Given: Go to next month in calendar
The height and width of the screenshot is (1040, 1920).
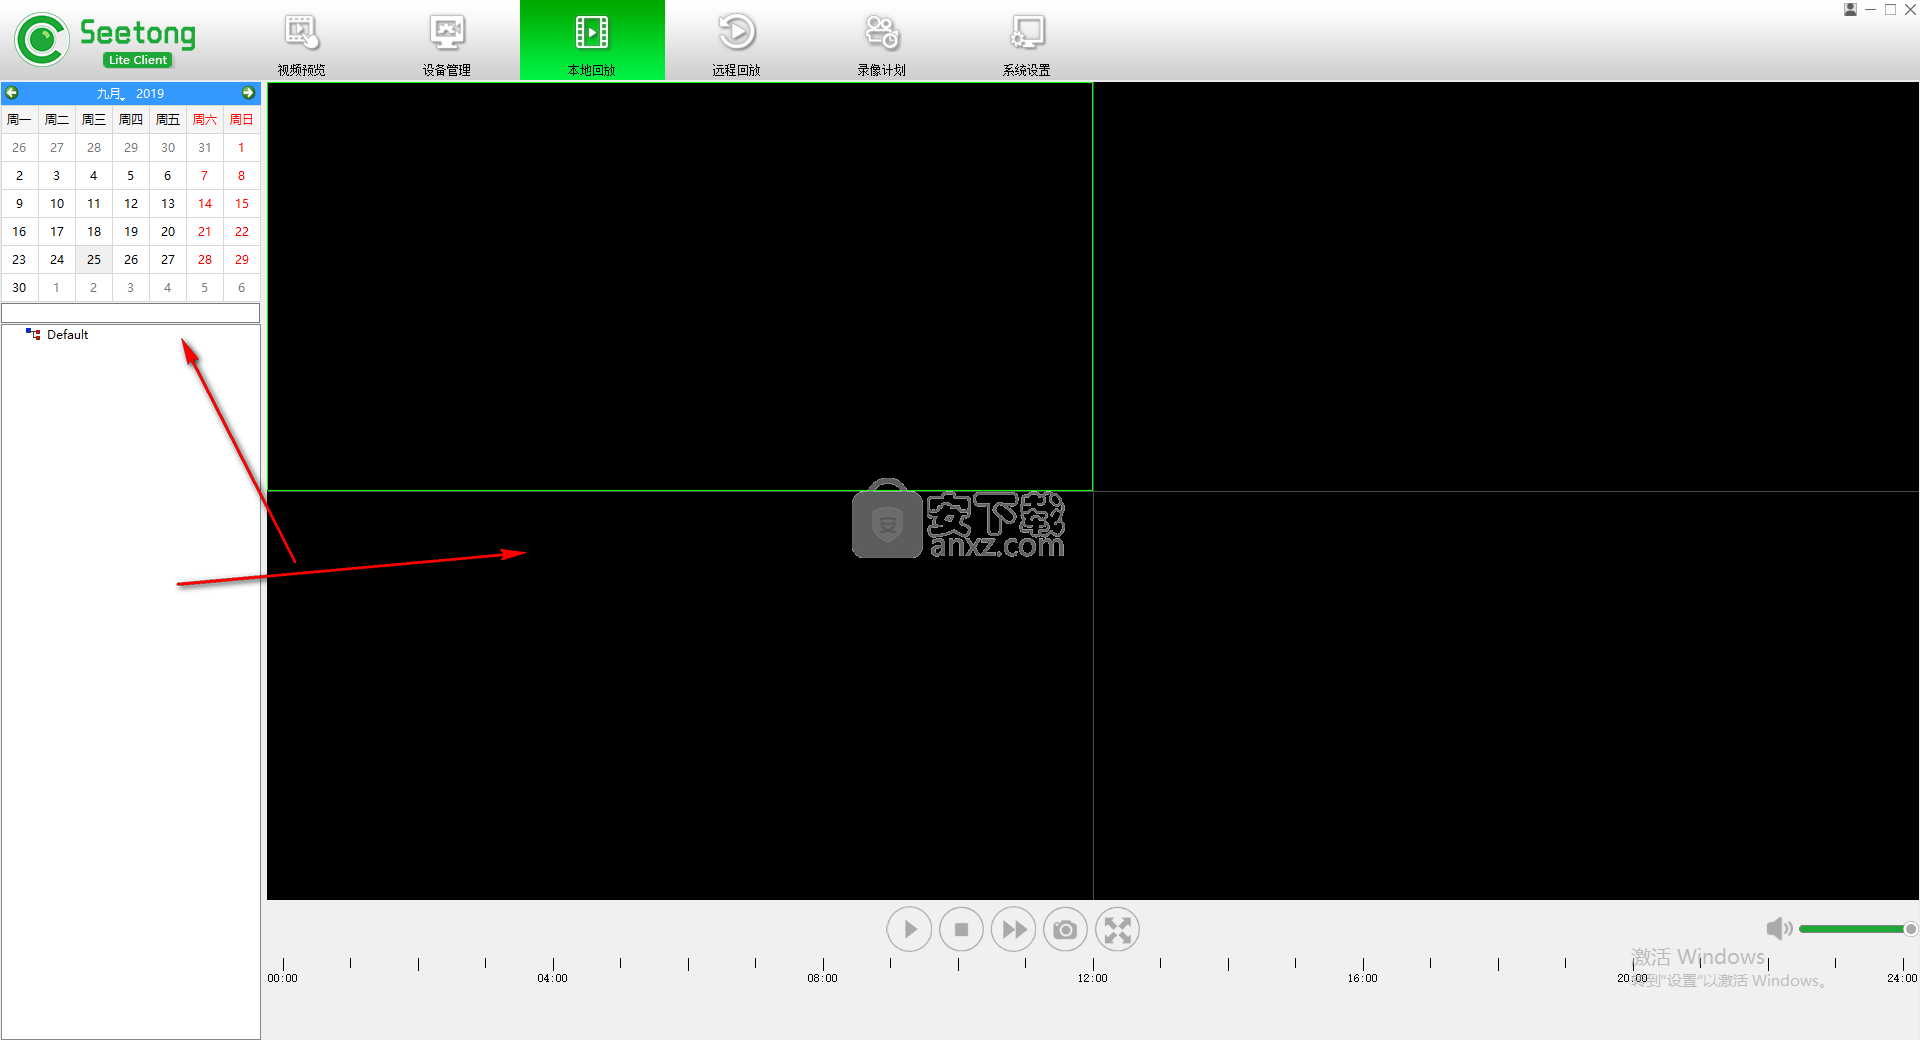Looking at the screenshot, I should pyautogui.click(x=249, y=93).
